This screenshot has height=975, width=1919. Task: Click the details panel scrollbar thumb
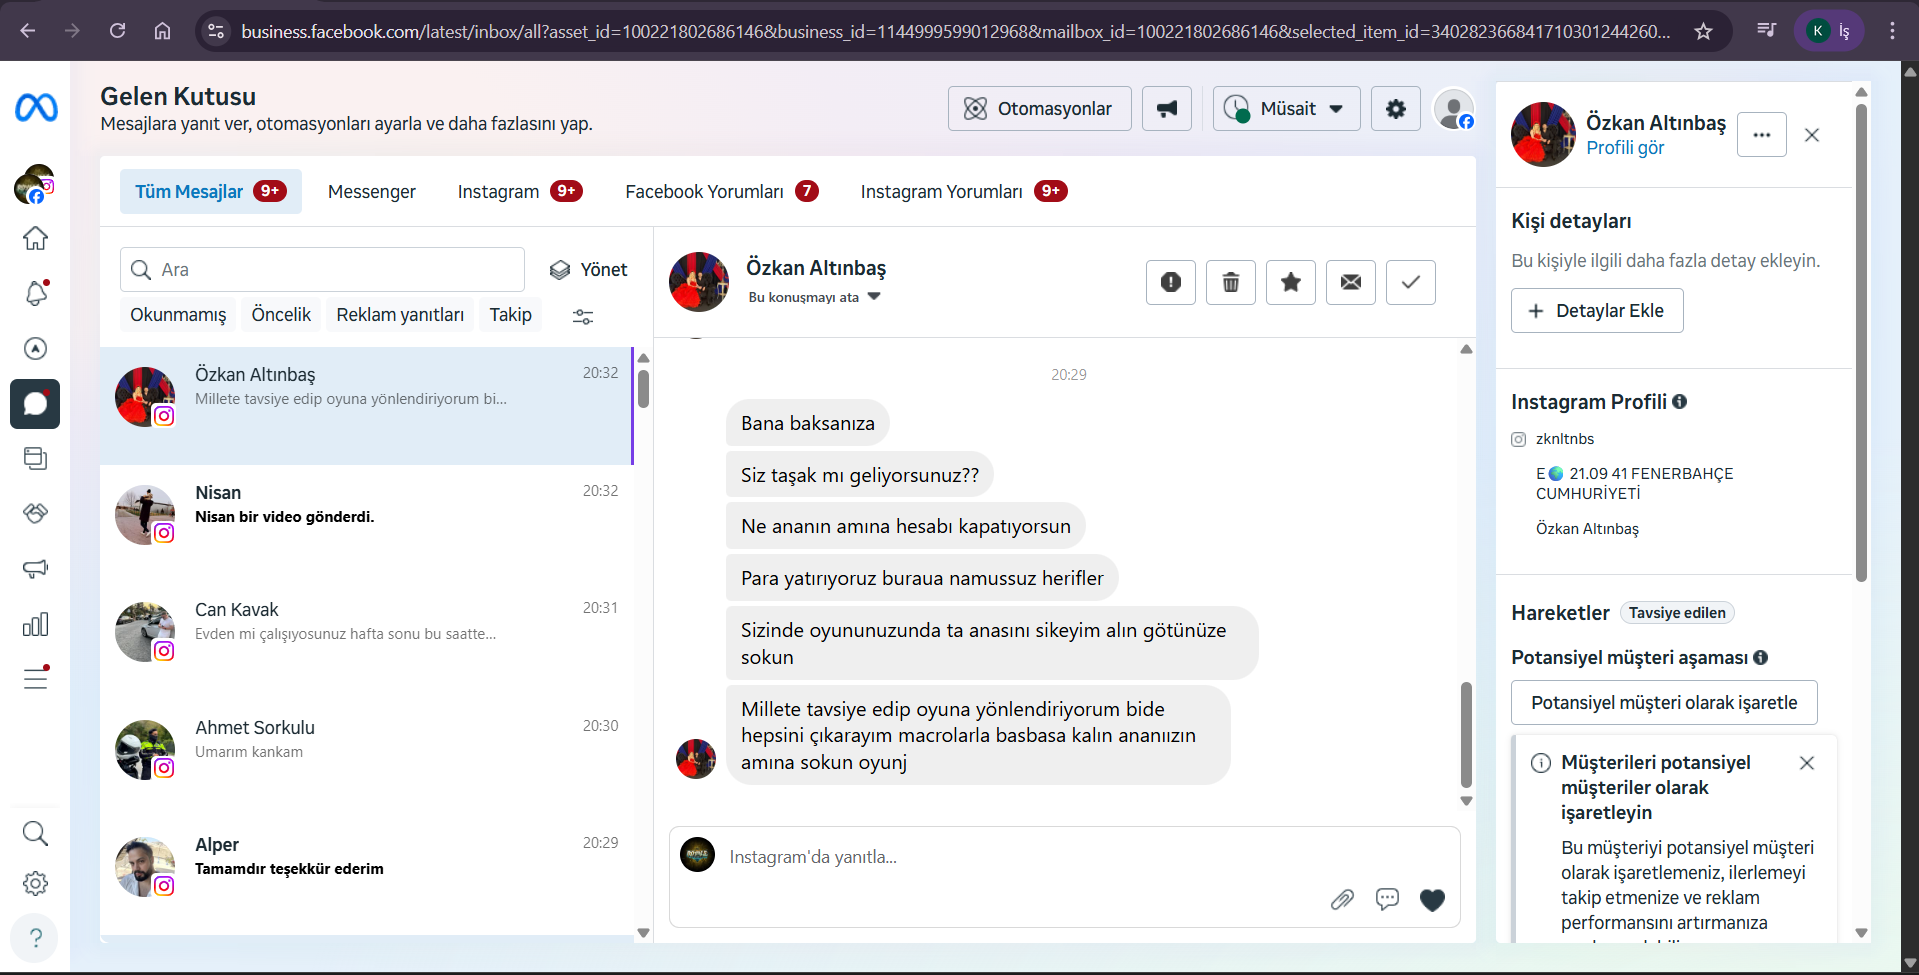tap(1861, 342)
